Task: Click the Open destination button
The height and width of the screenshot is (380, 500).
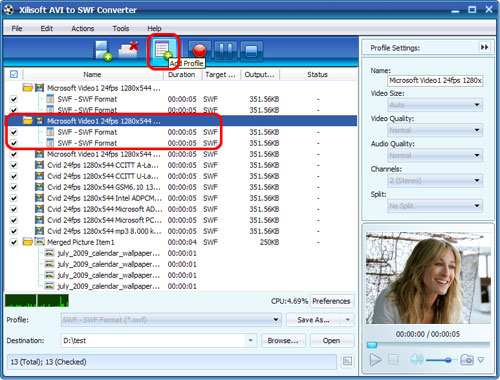Action: tap(331, 340)
